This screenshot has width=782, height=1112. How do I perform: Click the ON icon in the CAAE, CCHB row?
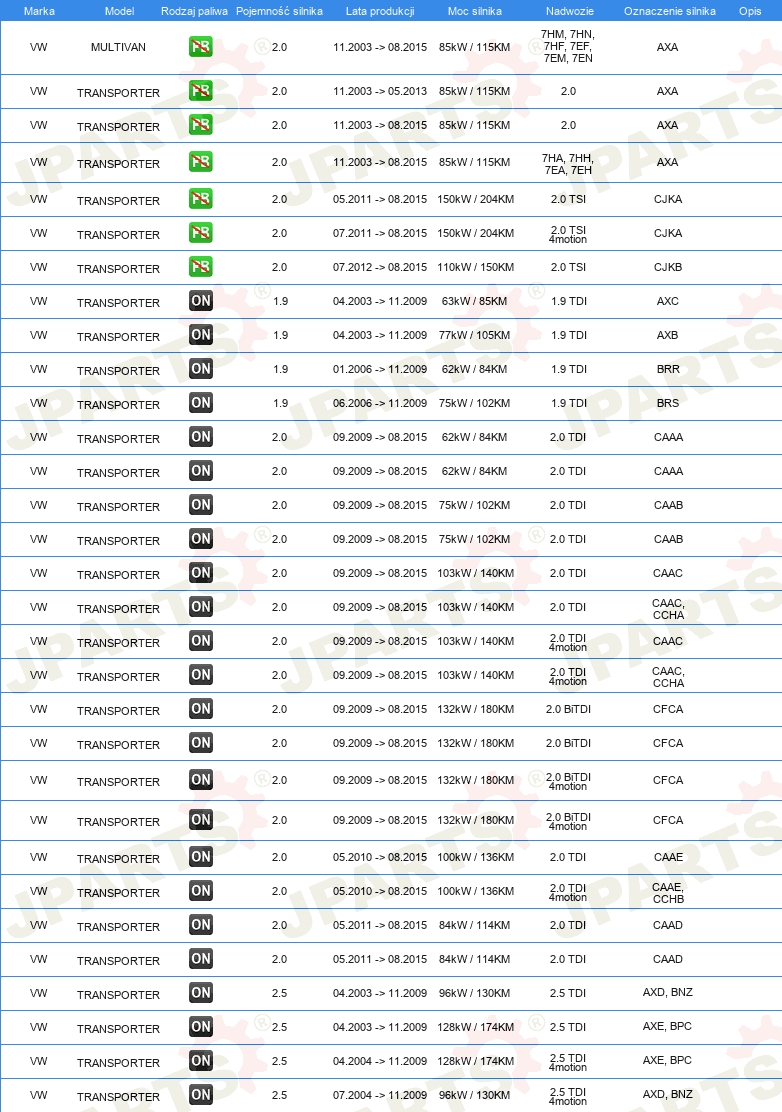coord(201,891)
